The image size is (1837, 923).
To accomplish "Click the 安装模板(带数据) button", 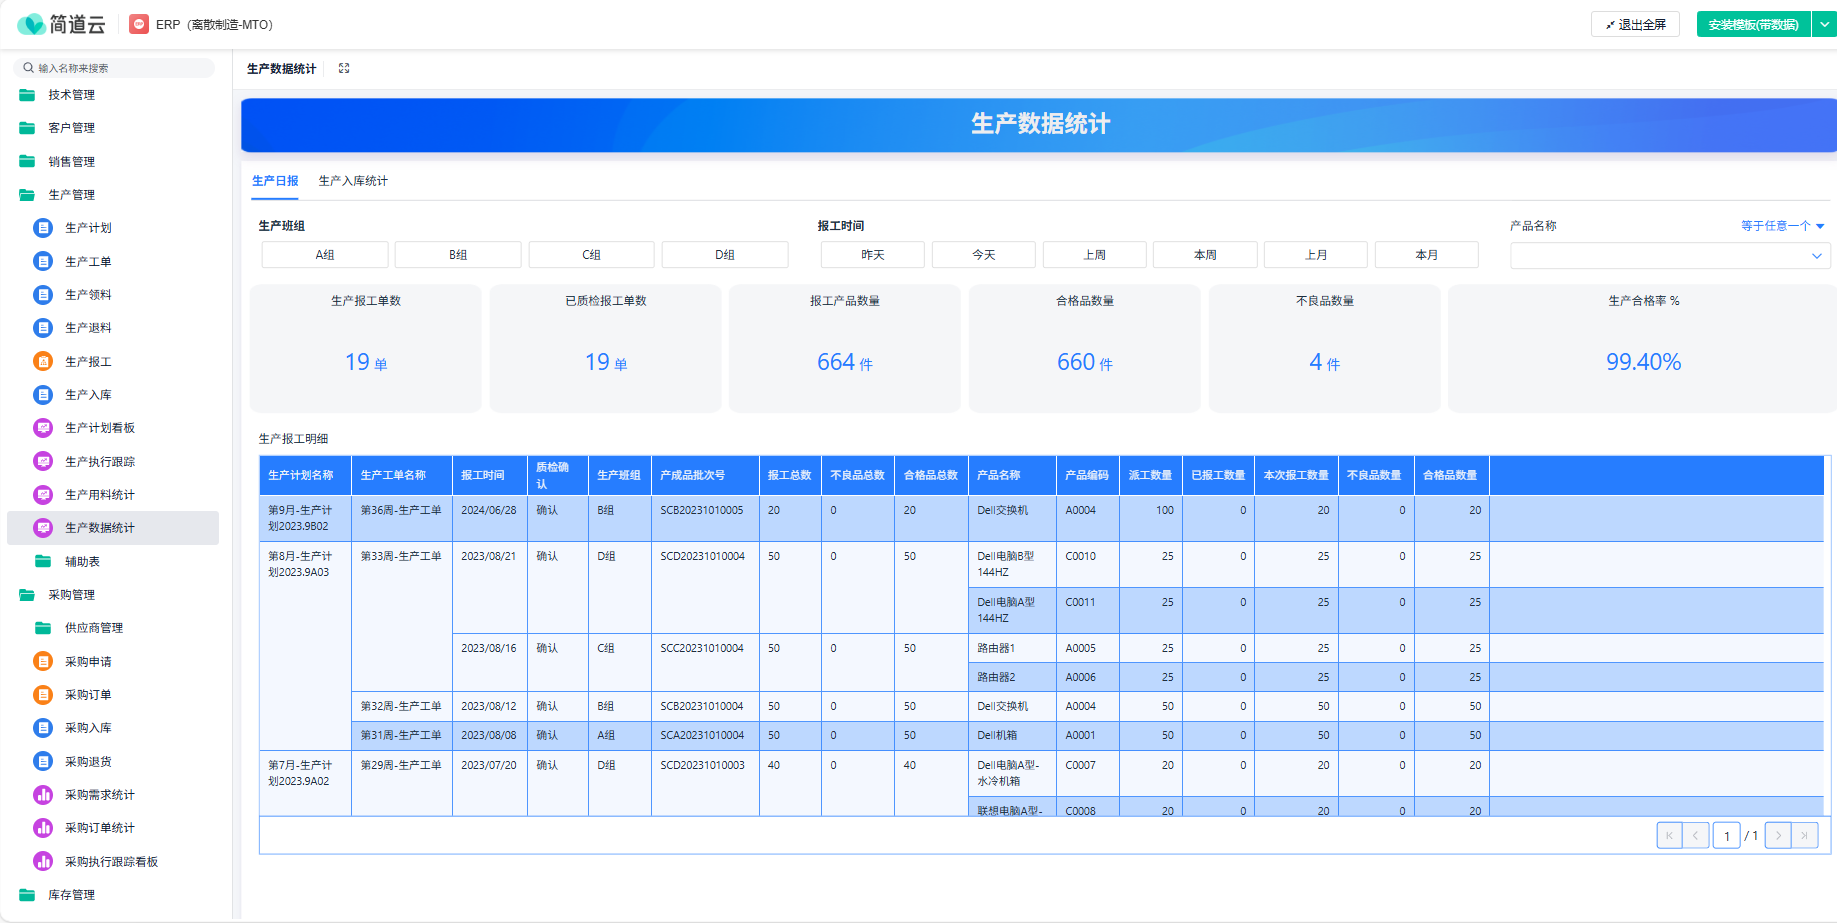I will pyautogui.click(x=1753, y=24).
